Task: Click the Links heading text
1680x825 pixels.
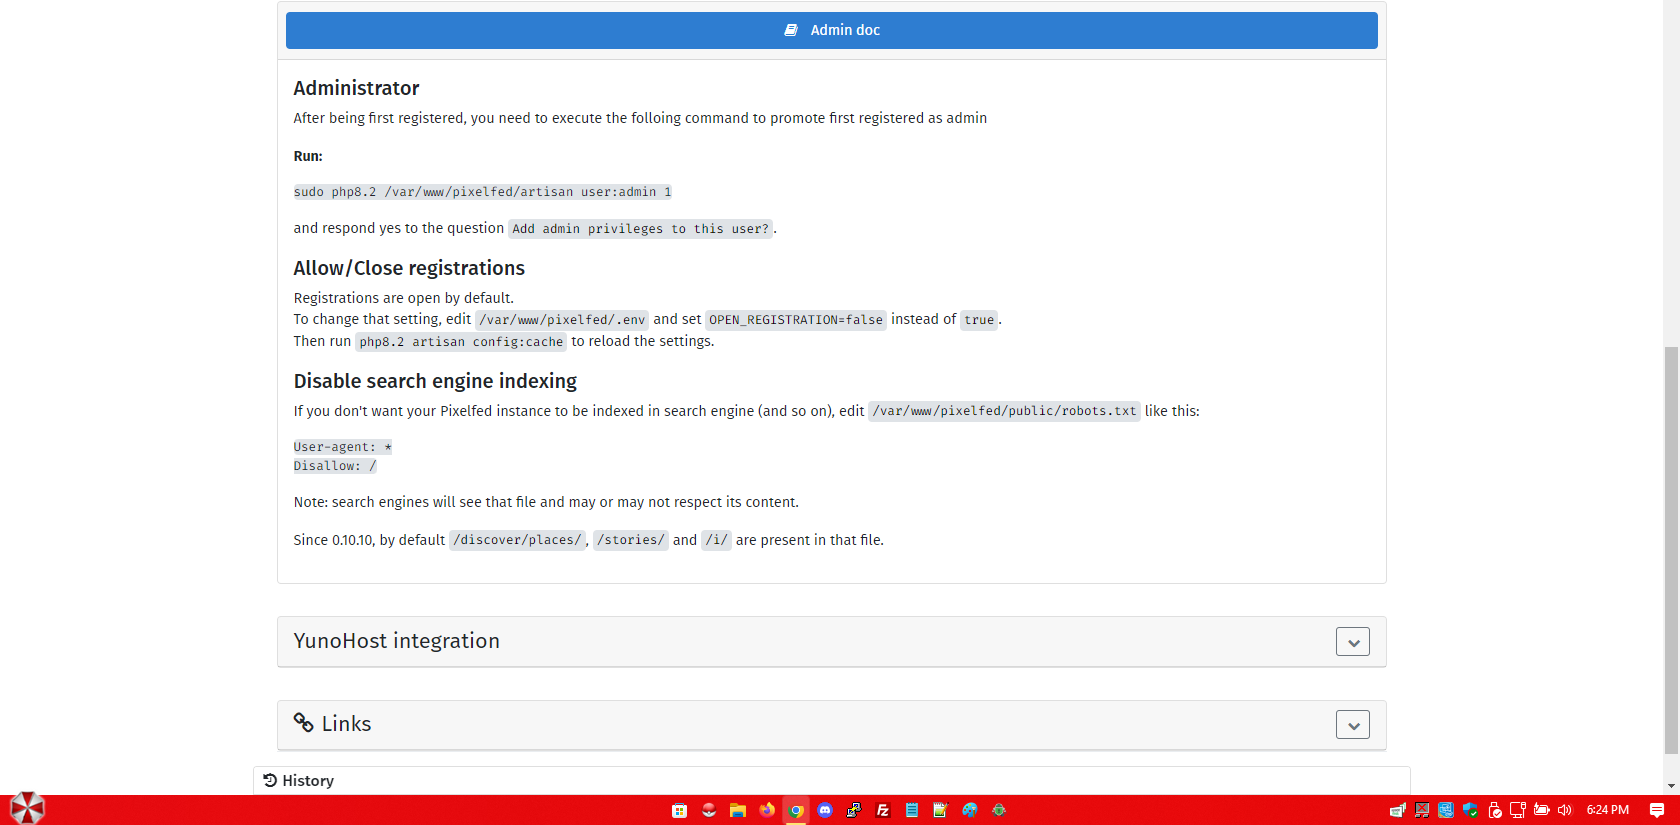Action: pos(346,724)
